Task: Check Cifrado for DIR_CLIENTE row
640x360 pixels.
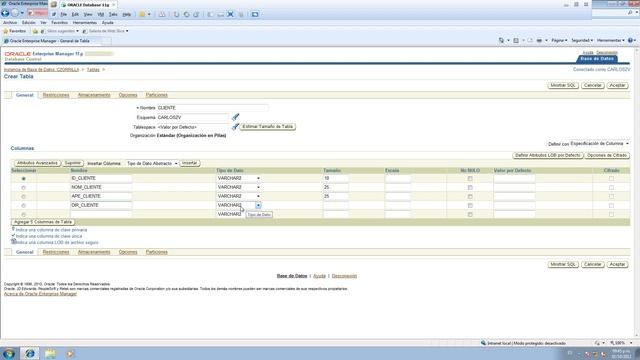Action: tap(611, 205)
